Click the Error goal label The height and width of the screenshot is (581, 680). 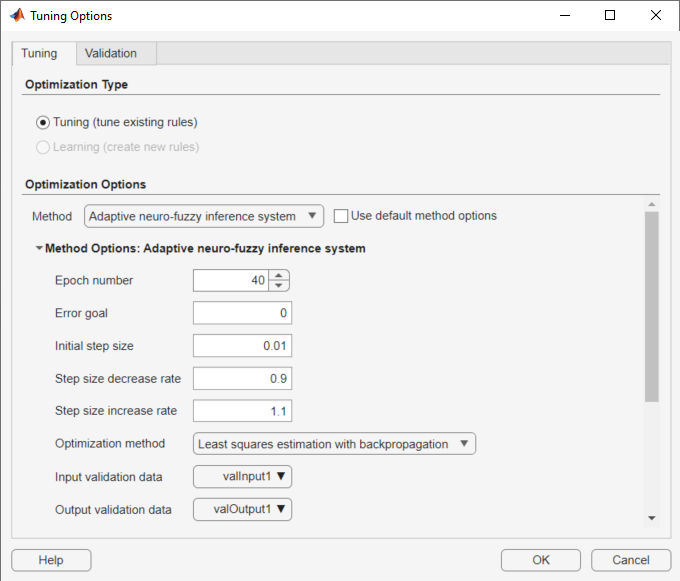click(81, 313)
